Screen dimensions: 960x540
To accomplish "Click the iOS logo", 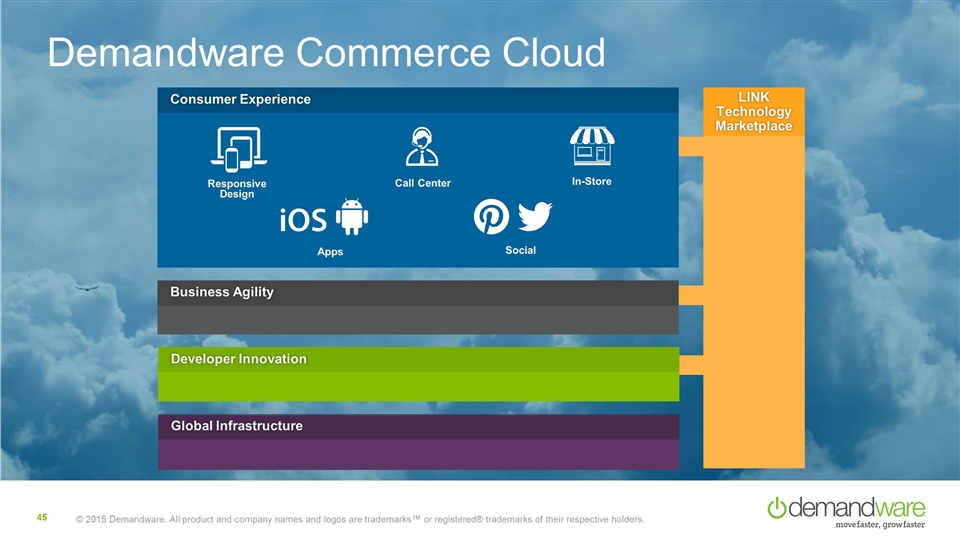I will click(x=303, y=220).
